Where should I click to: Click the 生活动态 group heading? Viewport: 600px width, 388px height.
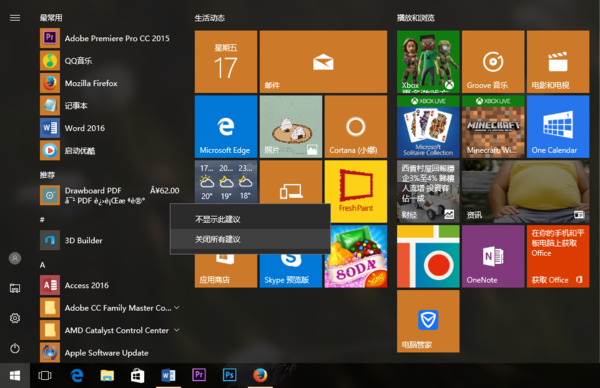tap(210, 18)
